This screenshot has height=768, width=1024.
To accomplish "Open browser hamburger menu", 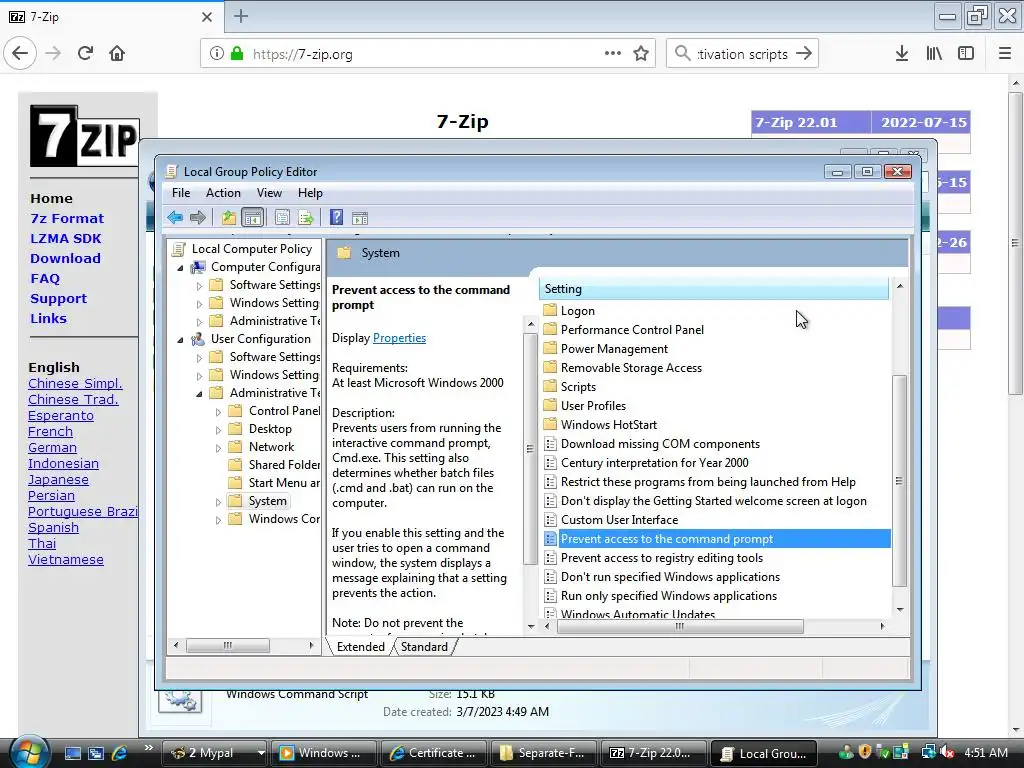I will point(1004,54).
